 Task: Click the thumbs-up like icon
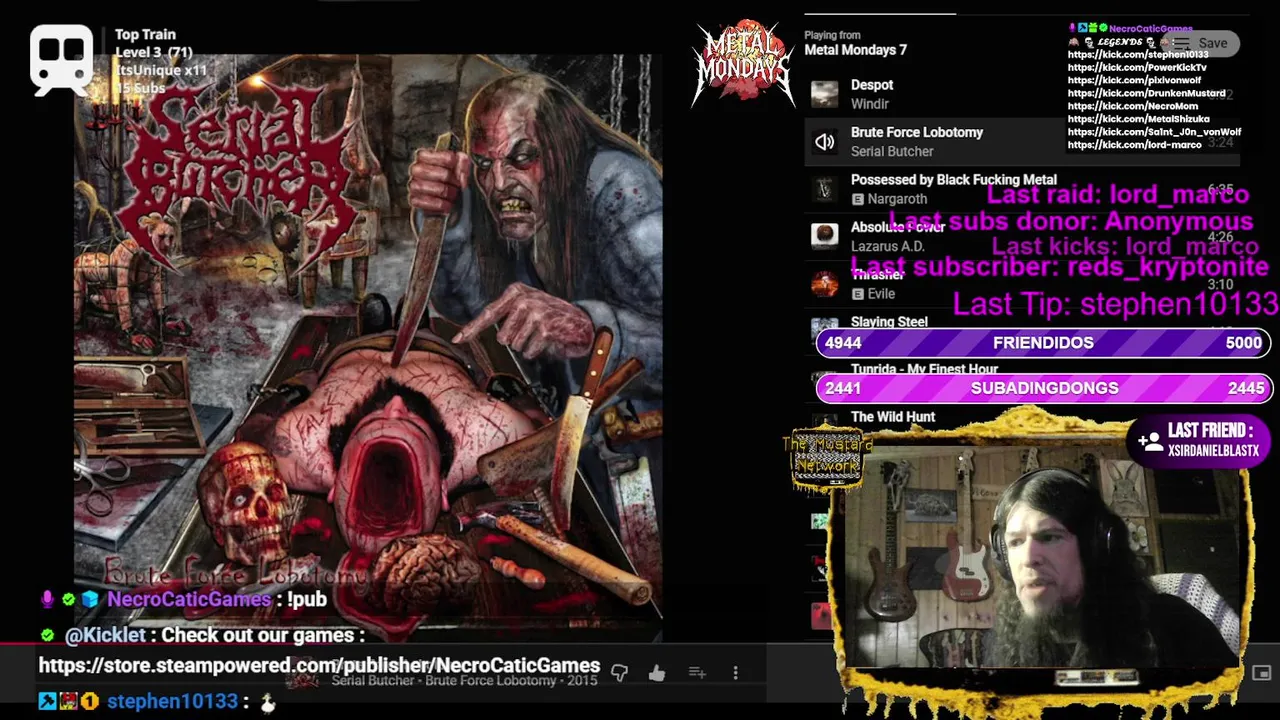[657, 673]
